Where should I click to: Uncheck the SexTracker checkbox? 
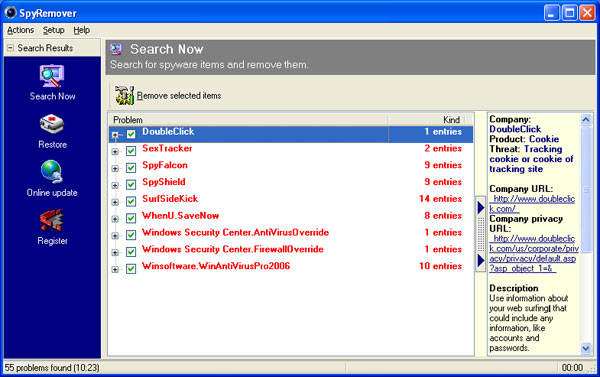131,151
